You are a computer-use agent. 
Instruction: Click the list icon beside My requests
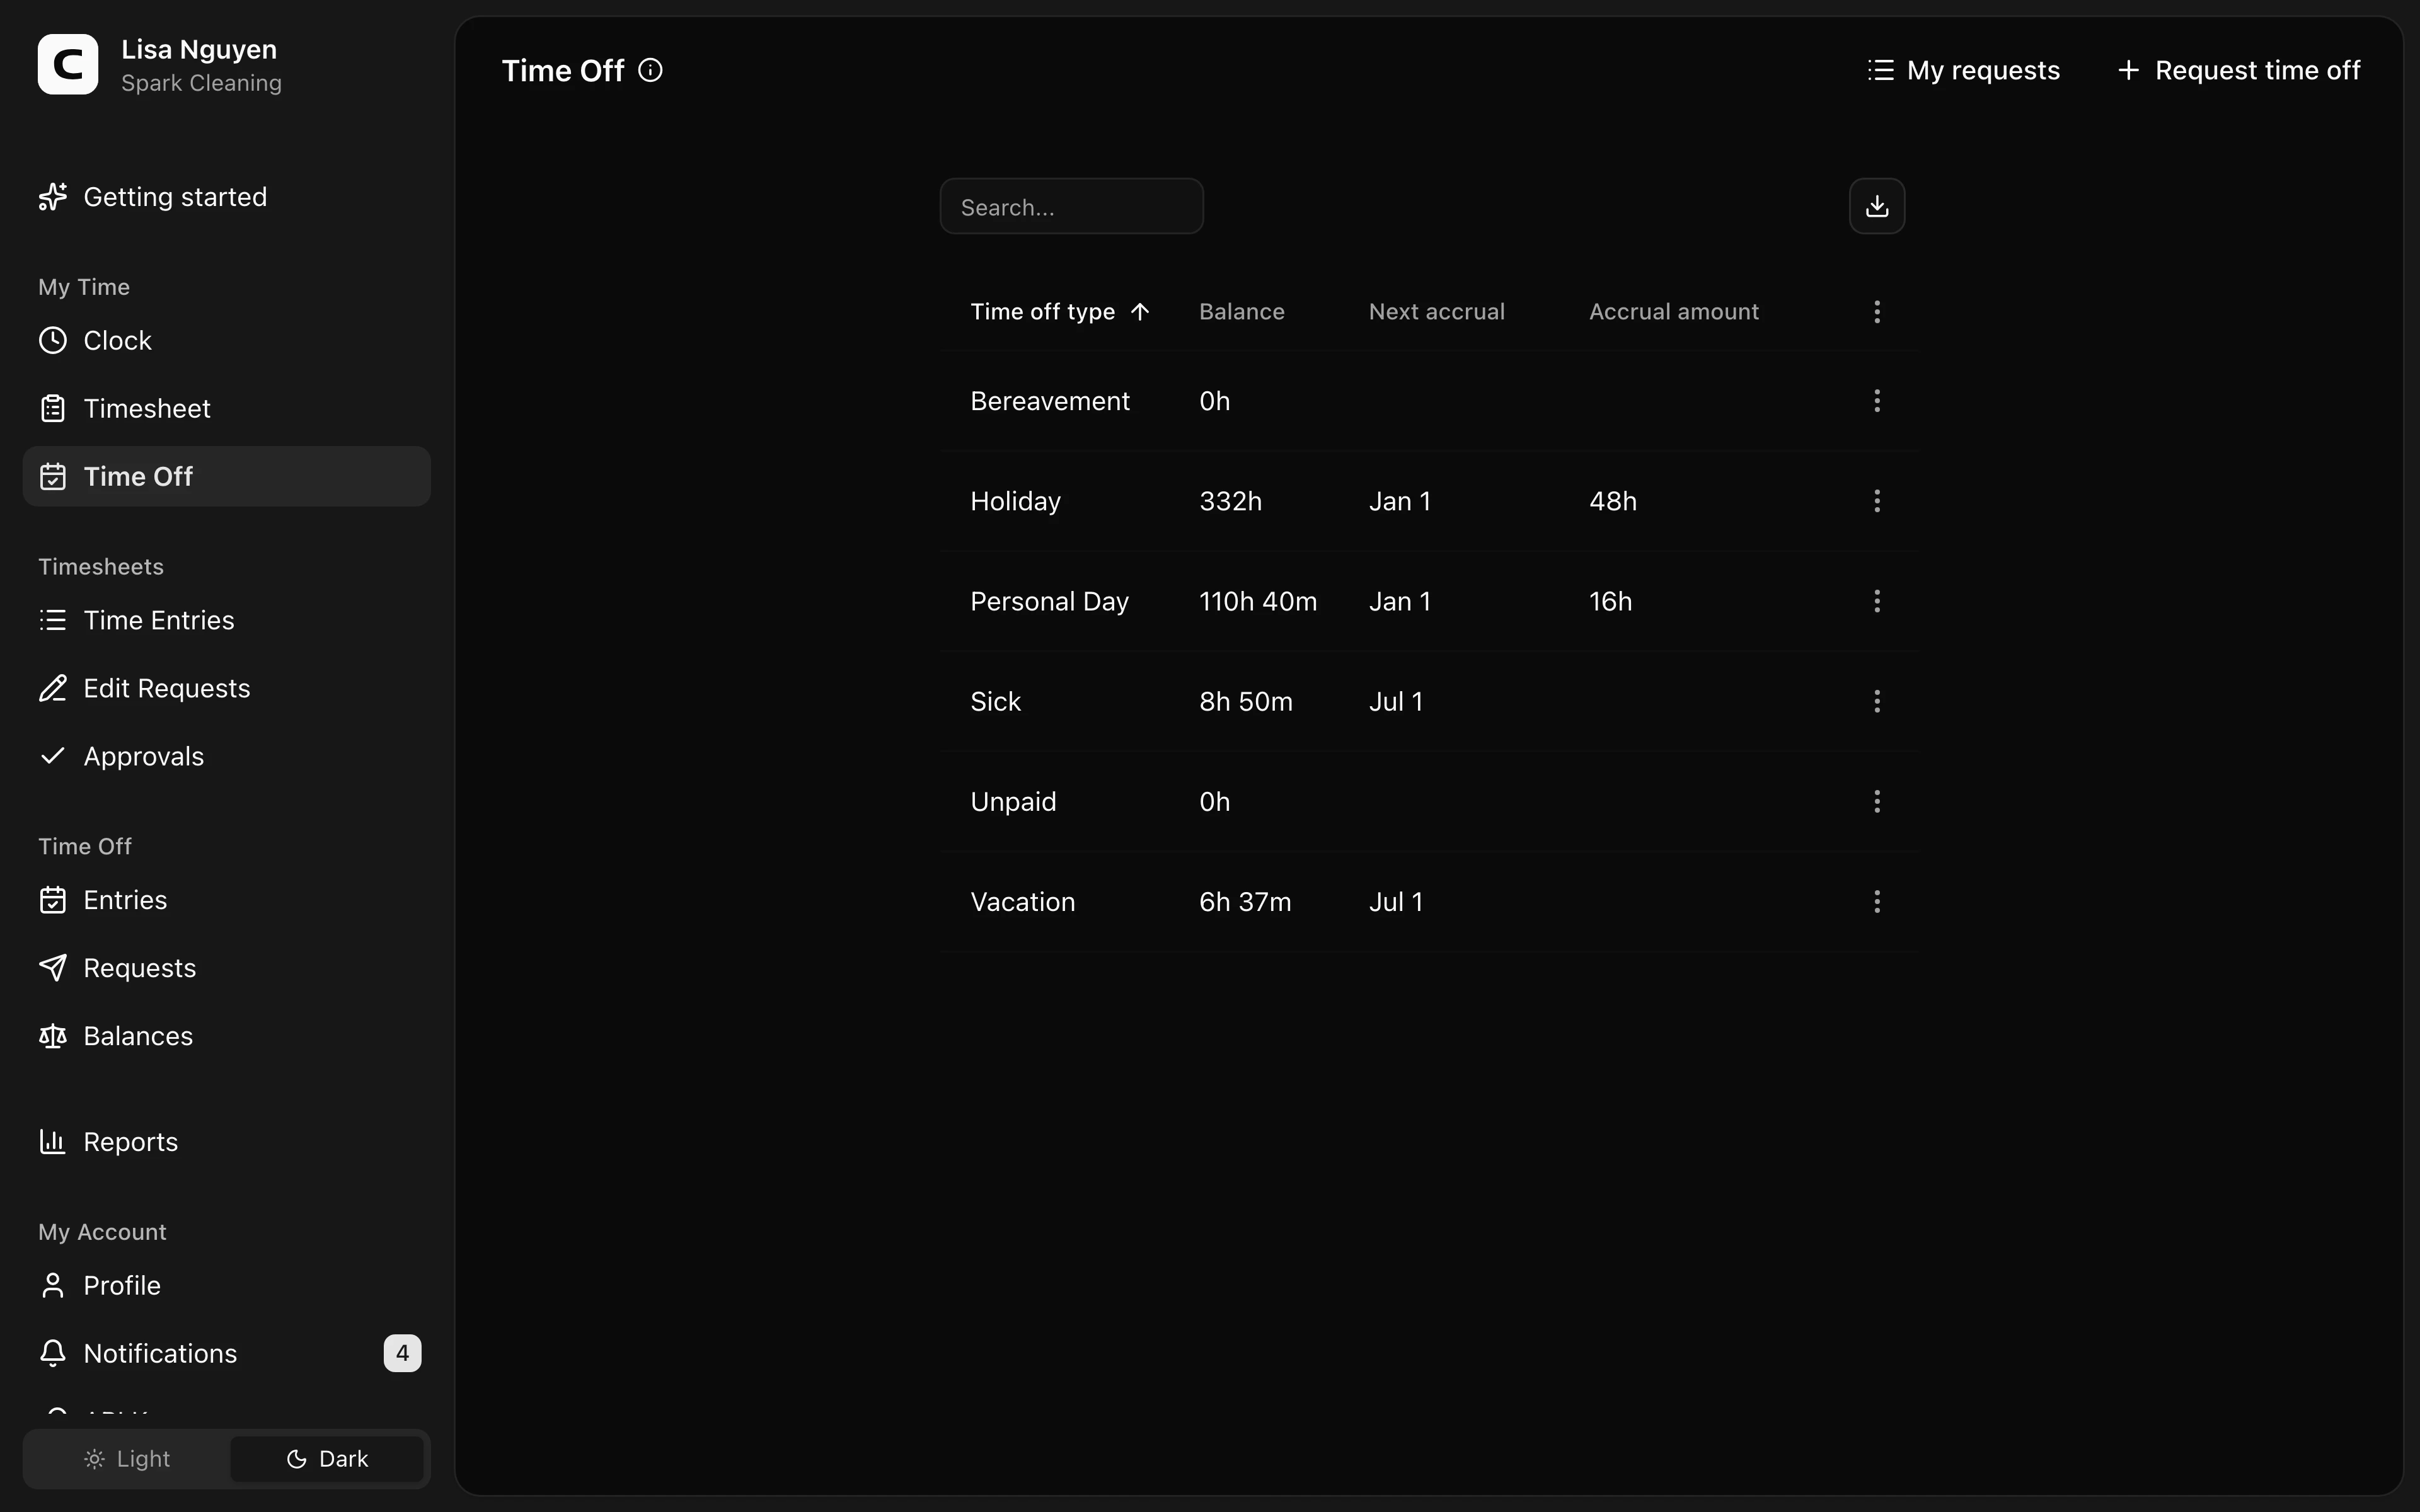click(1880, 70)
